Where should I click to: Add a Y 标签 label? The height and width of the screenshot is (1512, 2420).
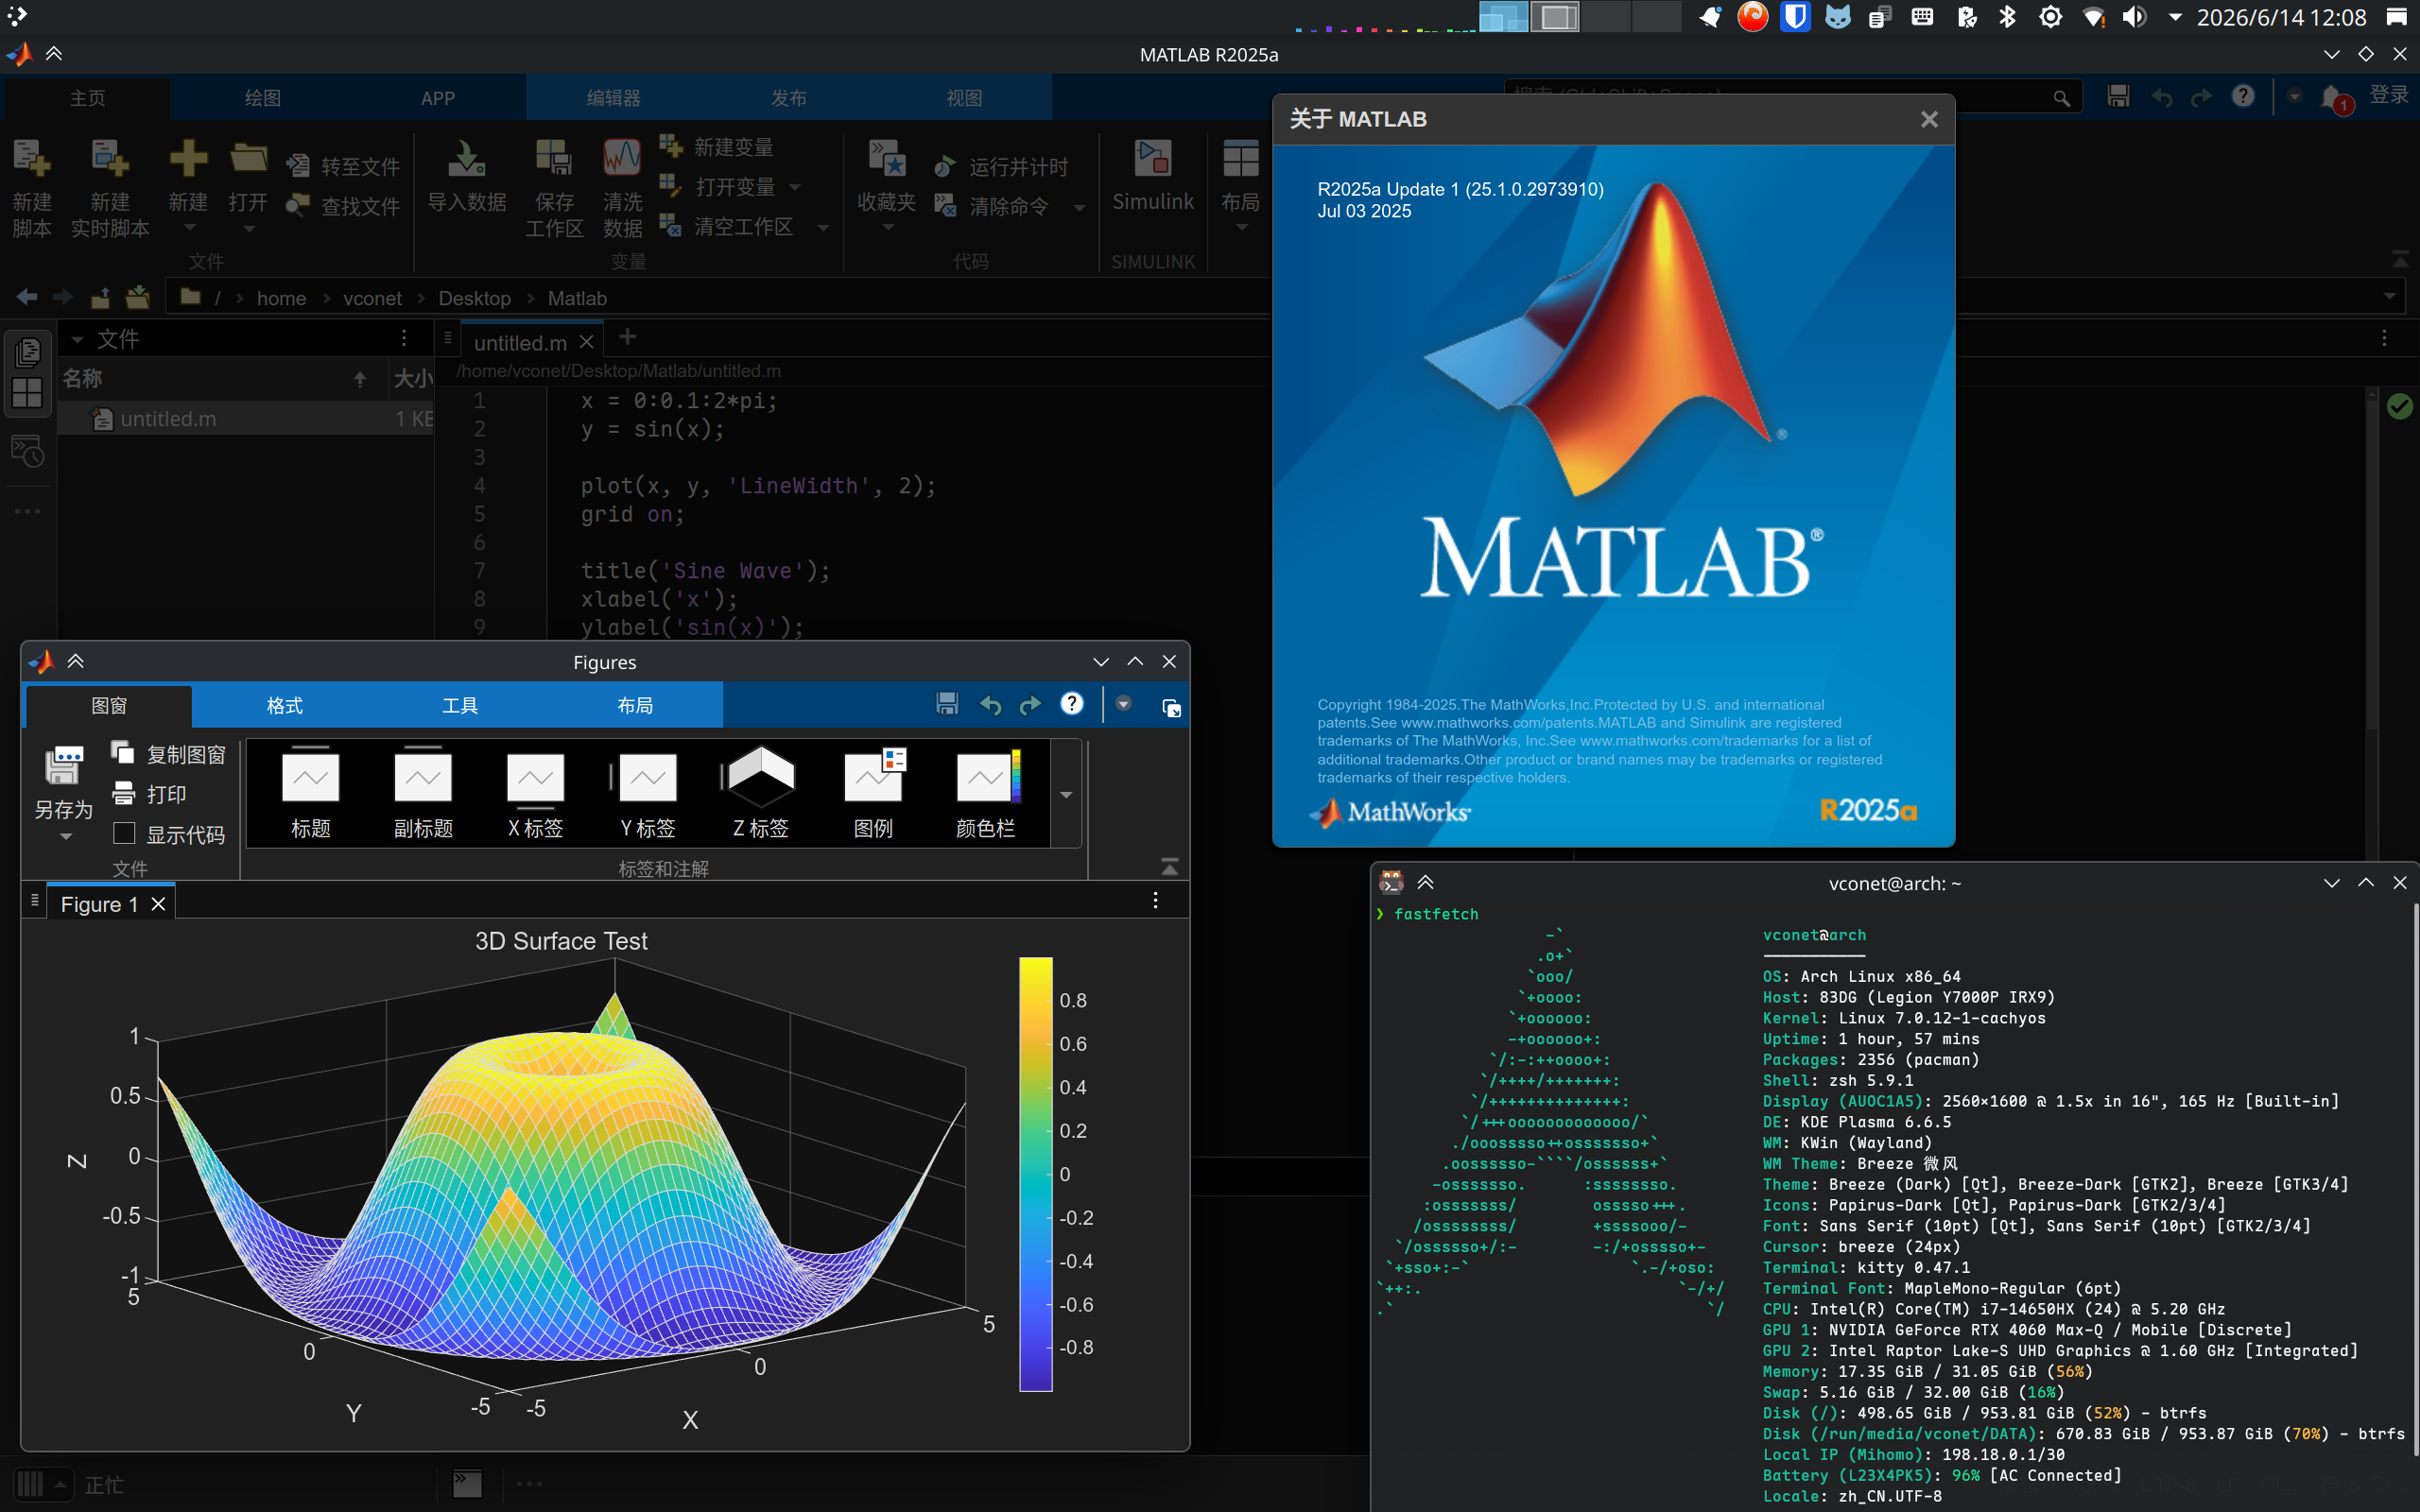click(x=648, y=792)
